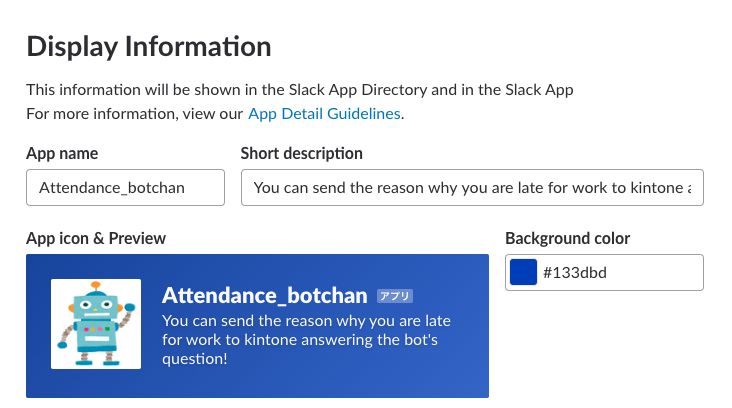Click the "Short description" field label
Screen dimensions: 732x408
pyautogui.click(x=302, y=153)
